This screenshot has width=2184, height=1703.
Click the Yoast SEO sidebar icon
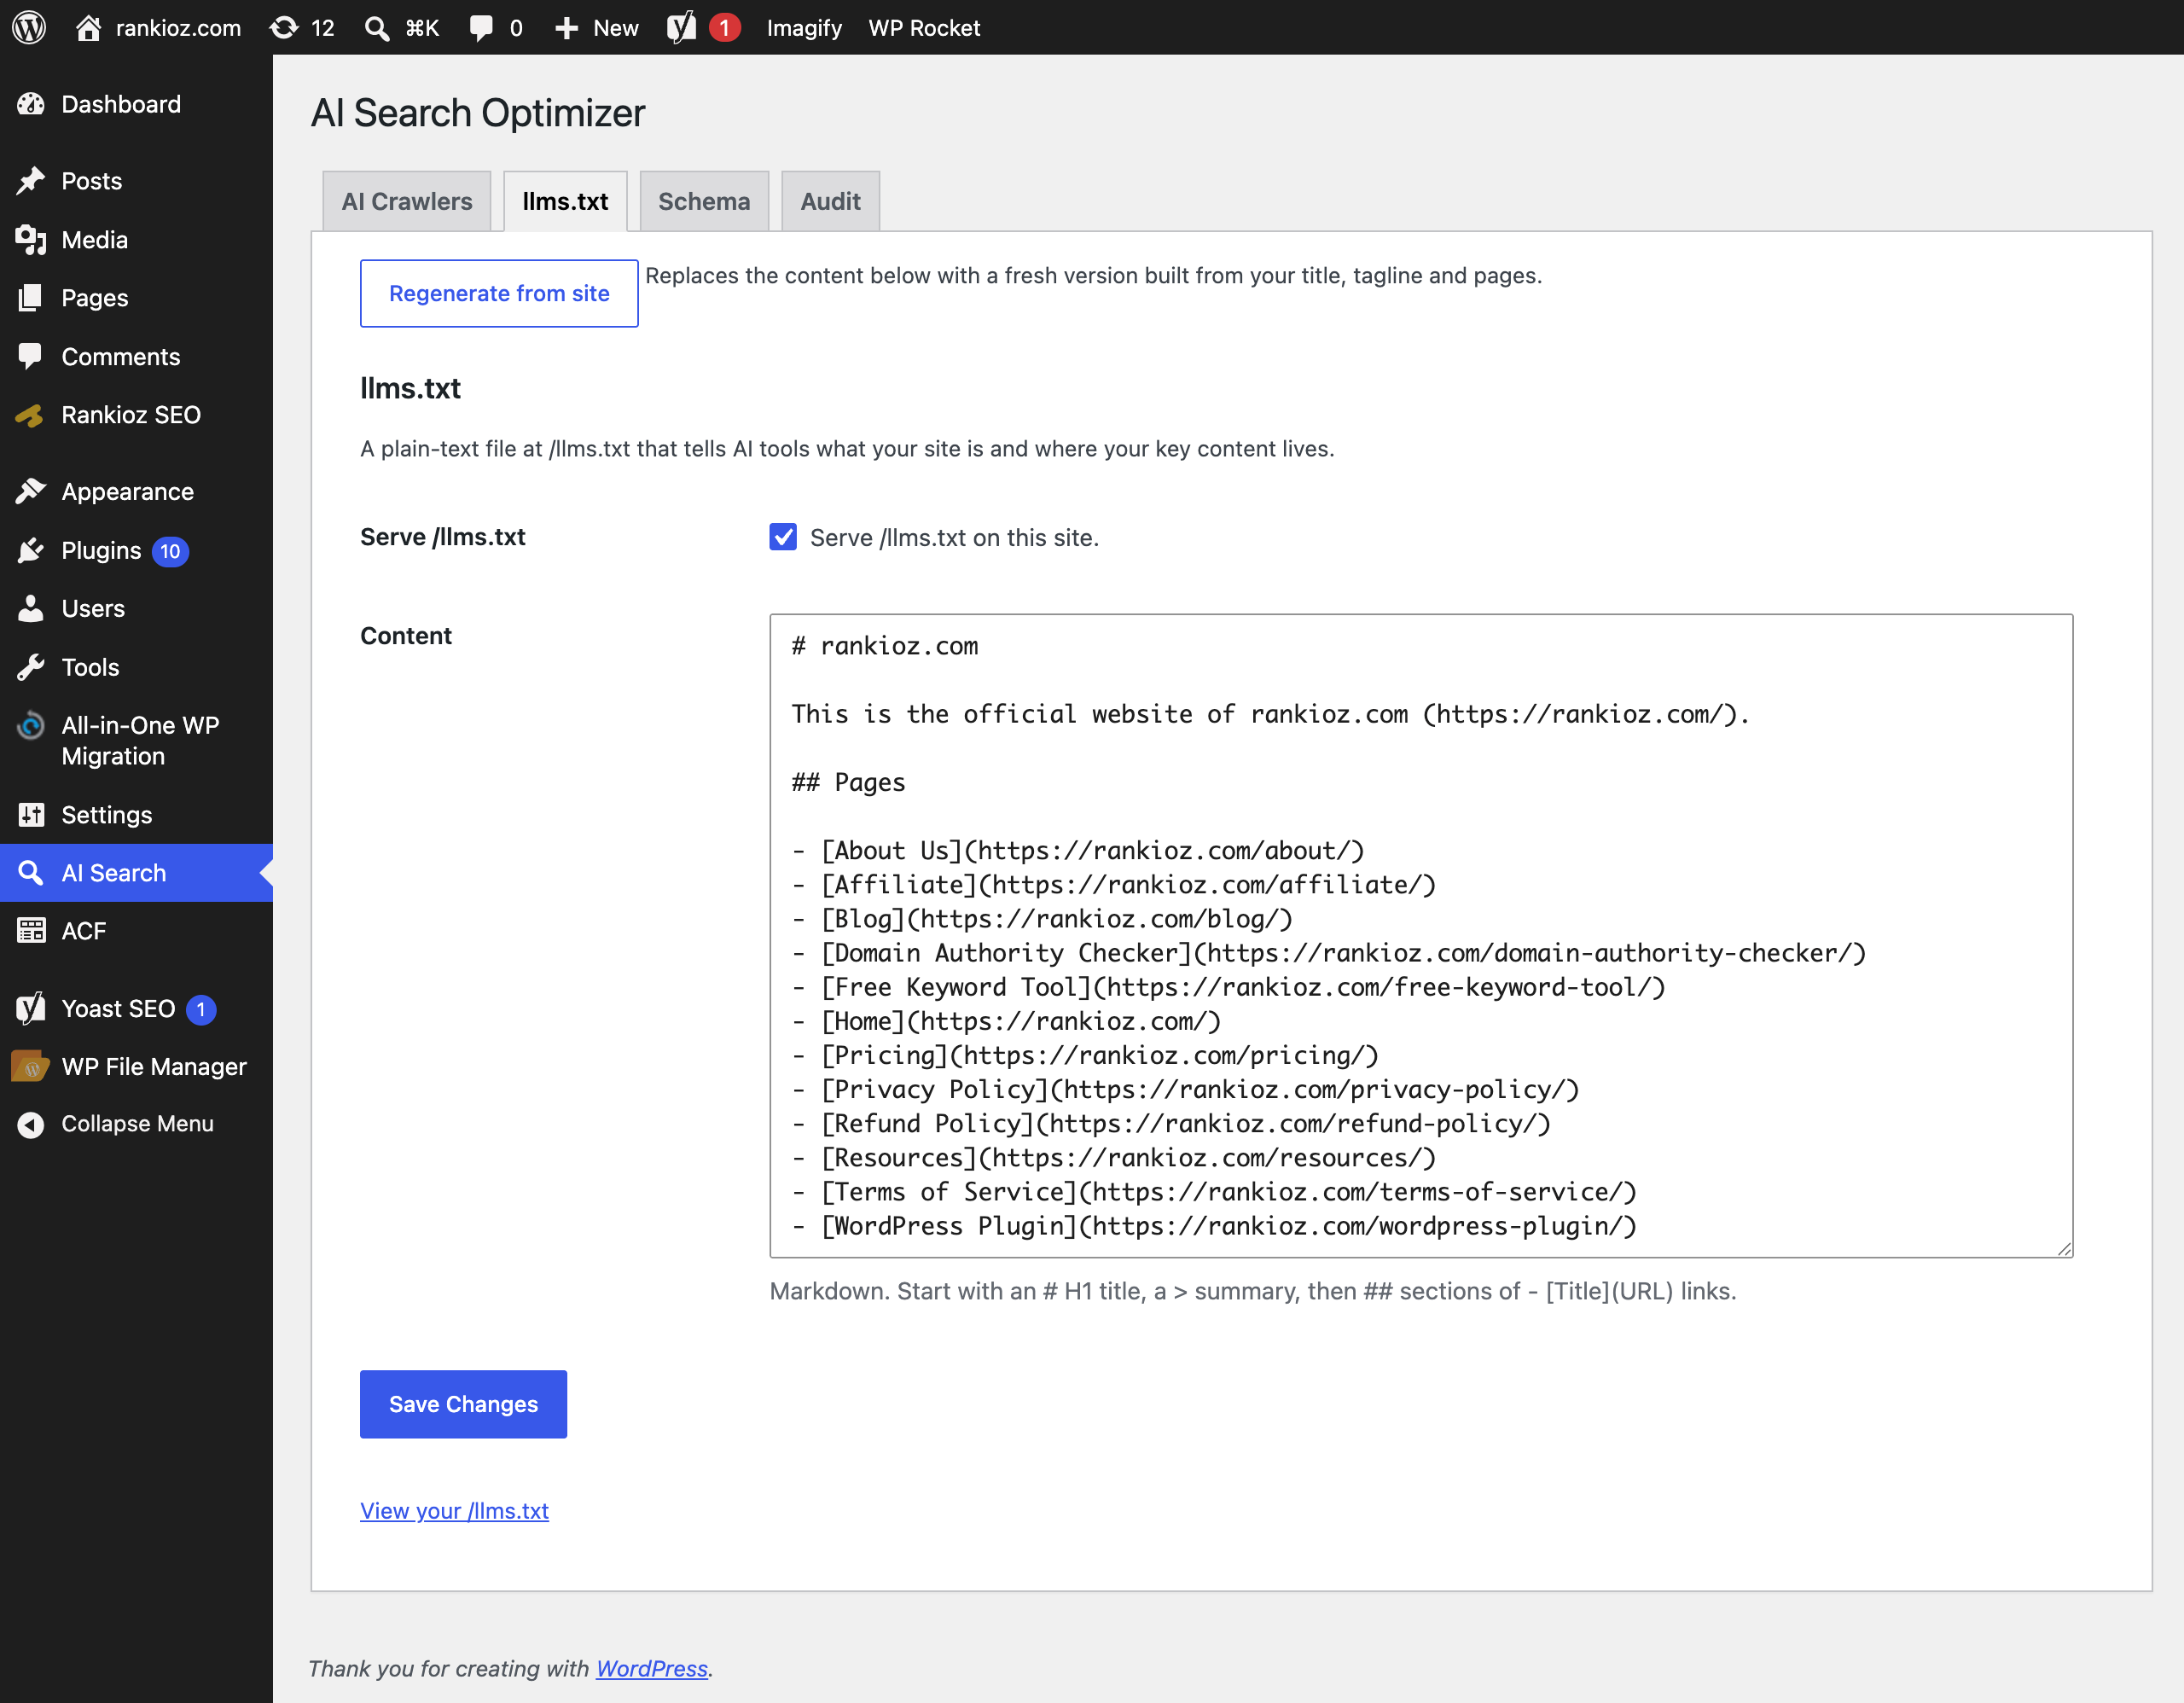[31, 1008]
